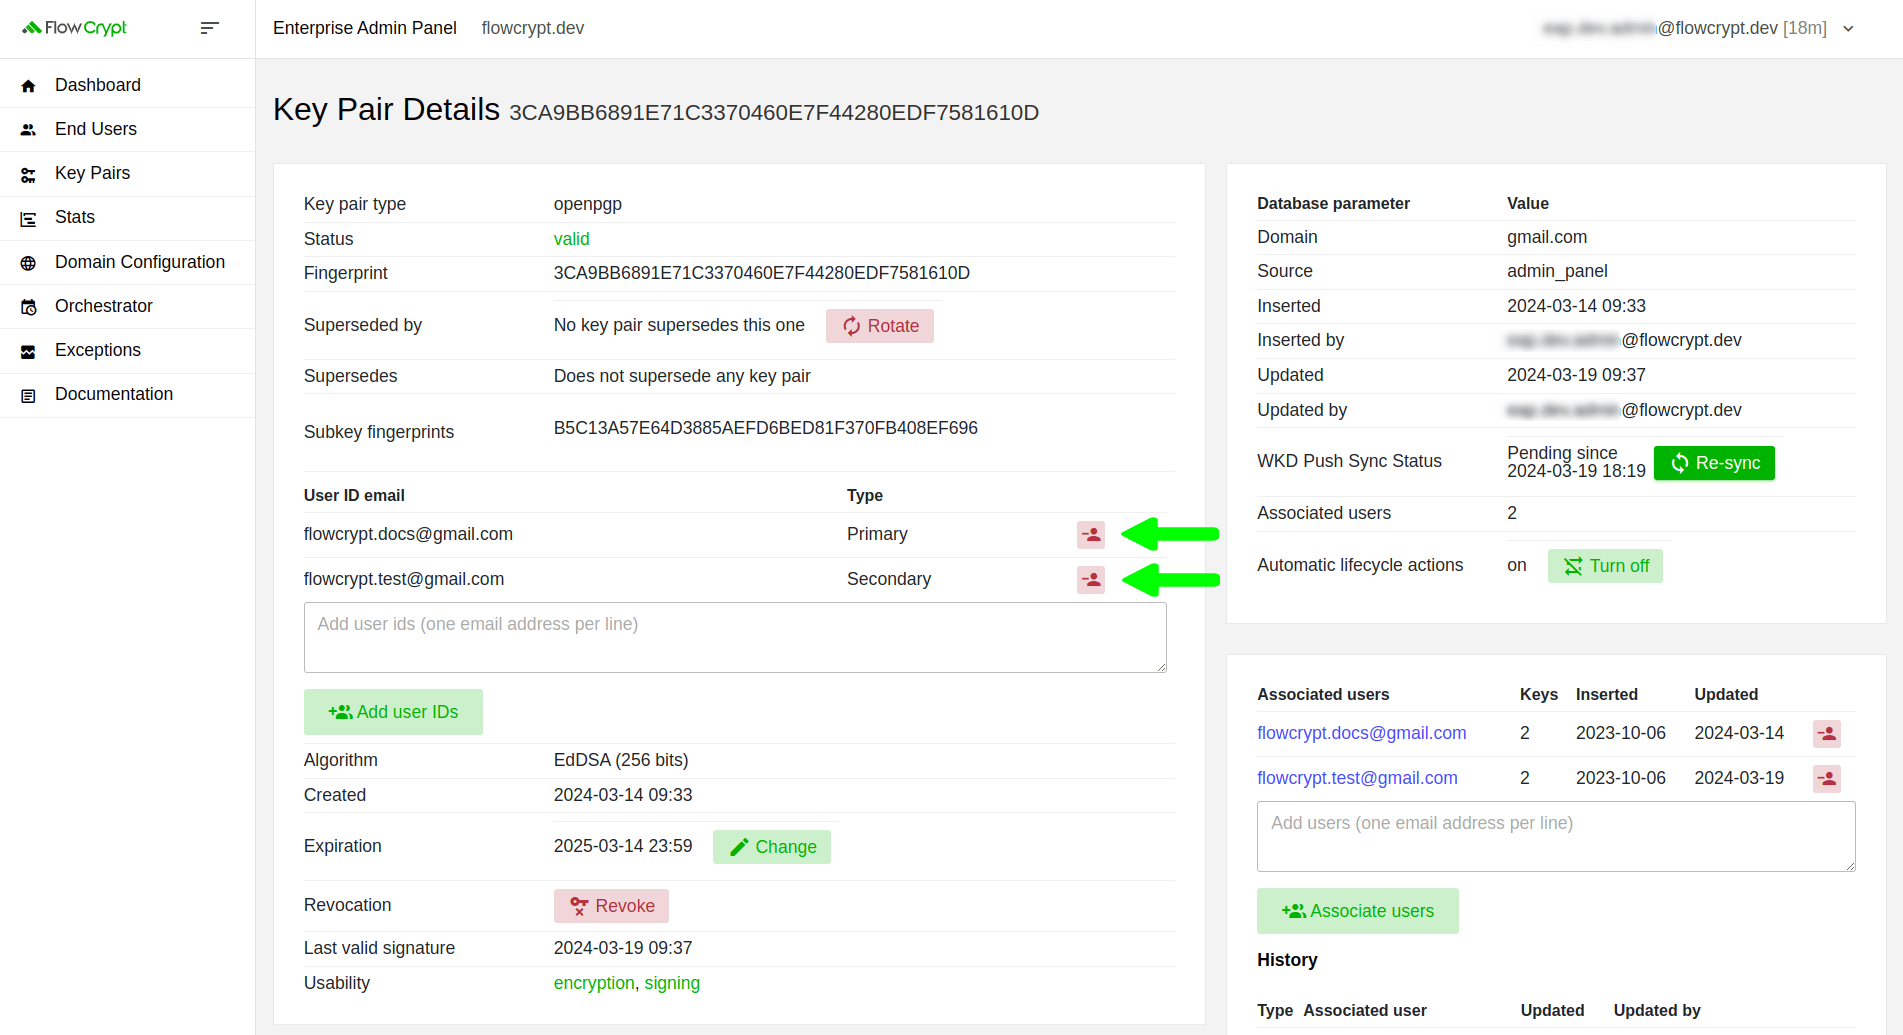
Task: Disassociate user flowcrypt.docs@gmail.com
Action: pyautogui.click(x=1827, y=734)
